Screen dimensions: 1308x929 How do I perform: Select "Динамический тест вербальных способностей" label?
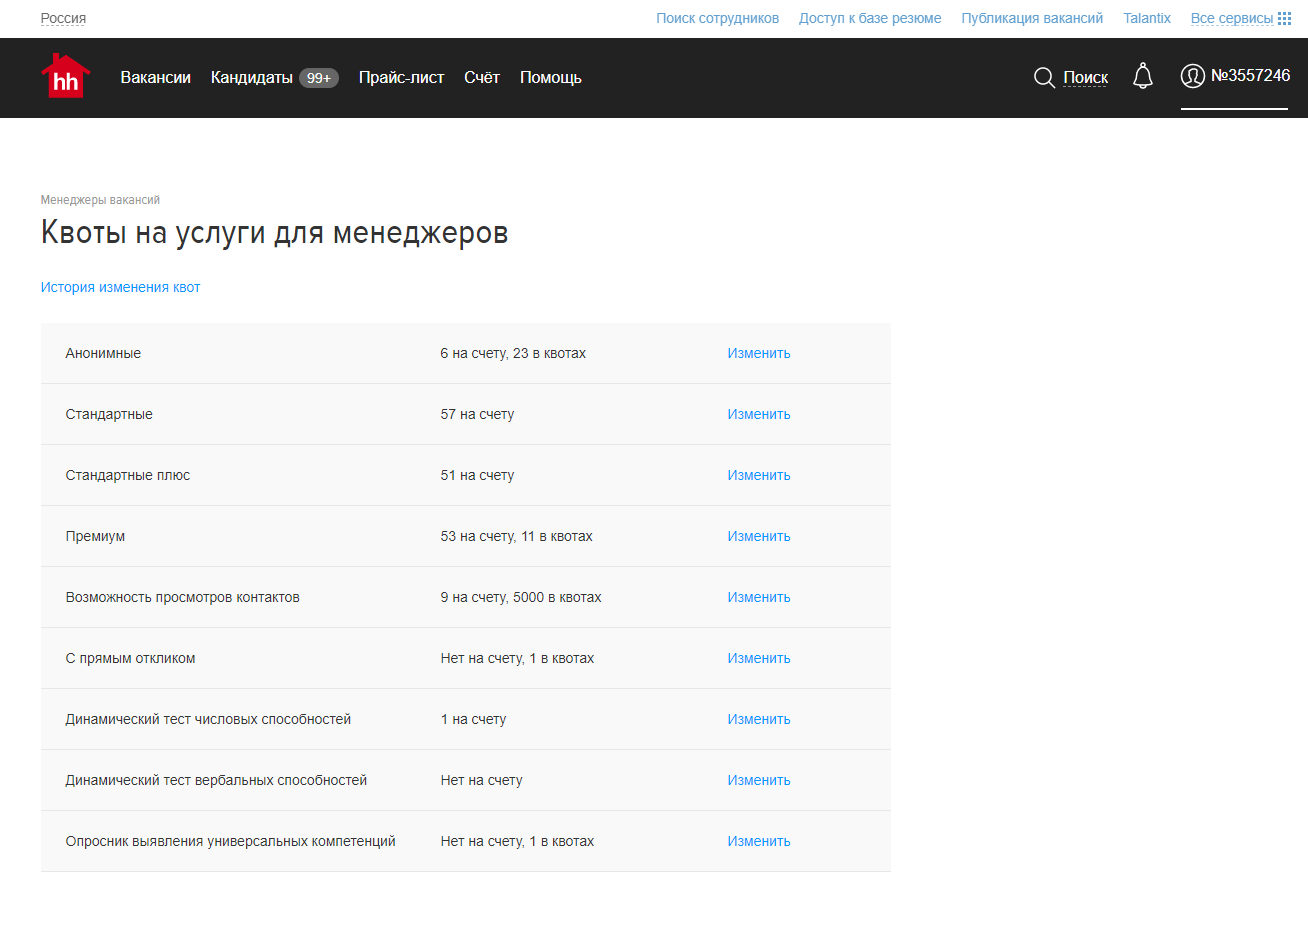[x=216, y=780]
